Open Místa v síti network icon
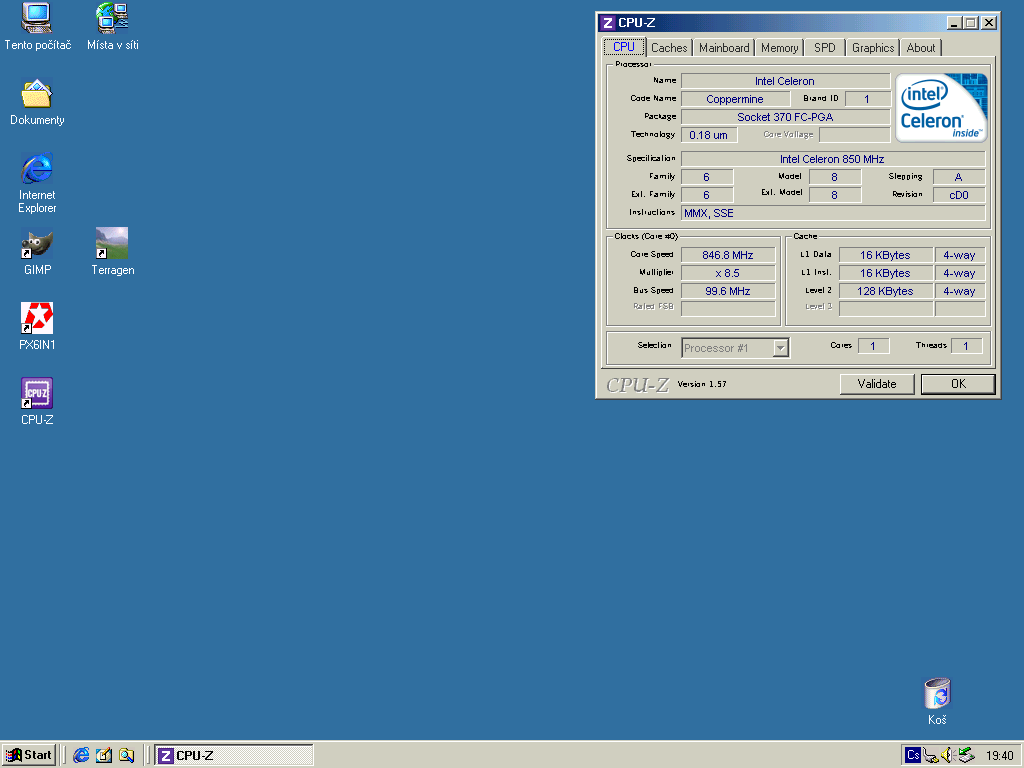Viewport: 1024px width, 768px height. [x=112, y=19]
